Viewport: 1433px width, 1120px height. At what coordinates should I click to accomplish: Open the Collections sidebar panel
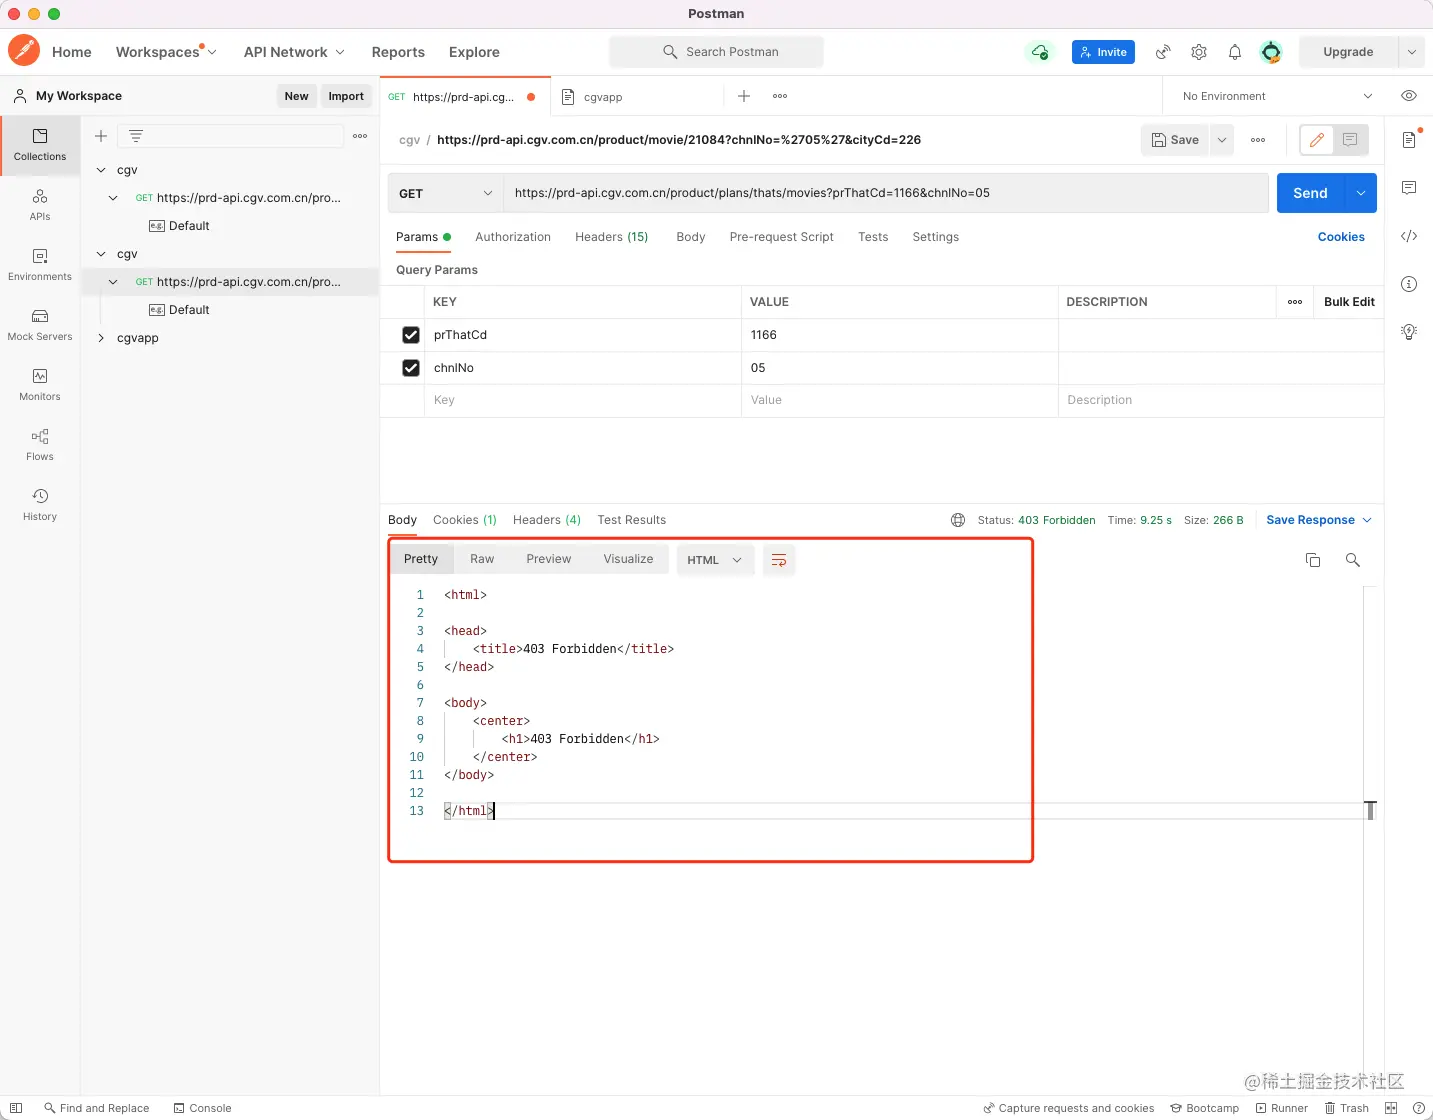point(40,145)
